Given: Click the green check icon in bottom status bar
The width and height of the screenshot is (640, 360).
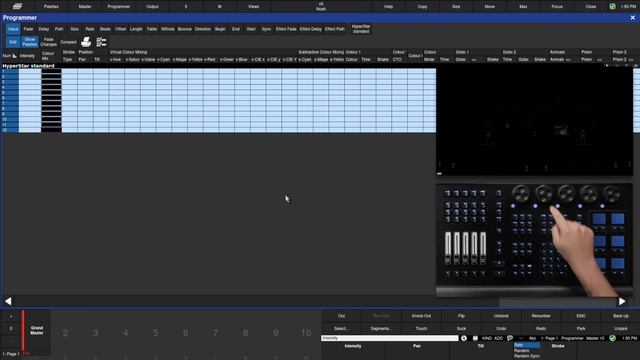Looking at the screenshot, I should pyautogui.click(x=612, y=338).
